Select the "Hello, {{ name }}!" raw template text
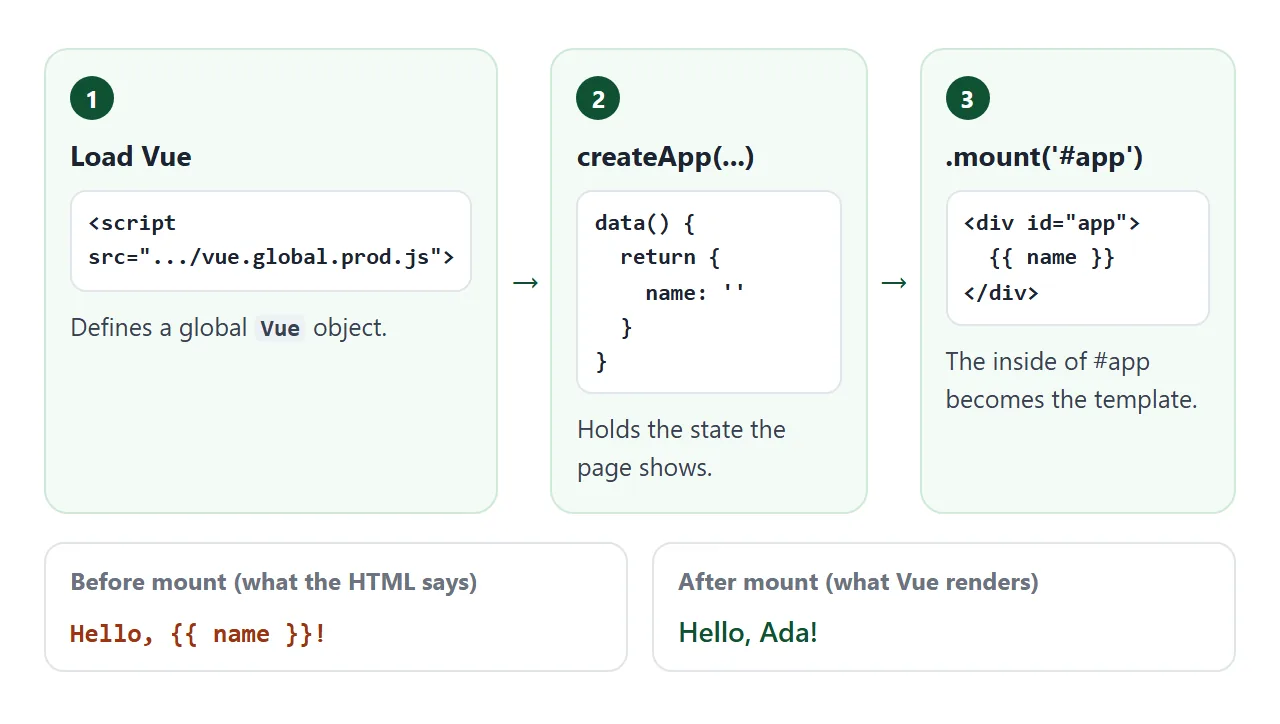The image size is (1280, 724). point(198,634)
